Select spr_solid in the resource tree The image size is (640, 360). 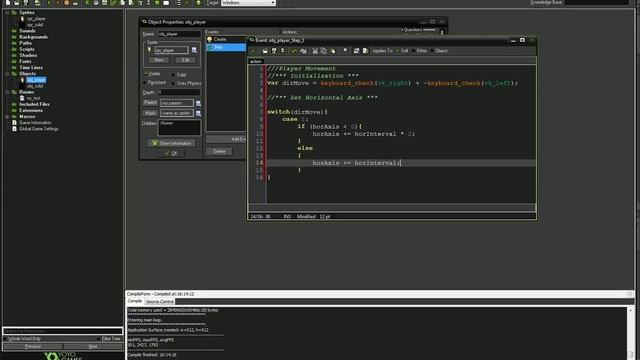pos(35,24)
